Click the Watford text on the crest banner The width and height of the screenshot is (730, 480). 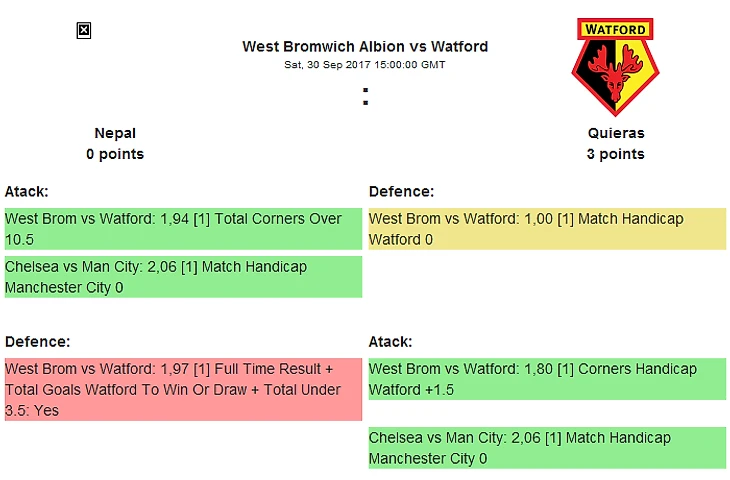(615, 29)
